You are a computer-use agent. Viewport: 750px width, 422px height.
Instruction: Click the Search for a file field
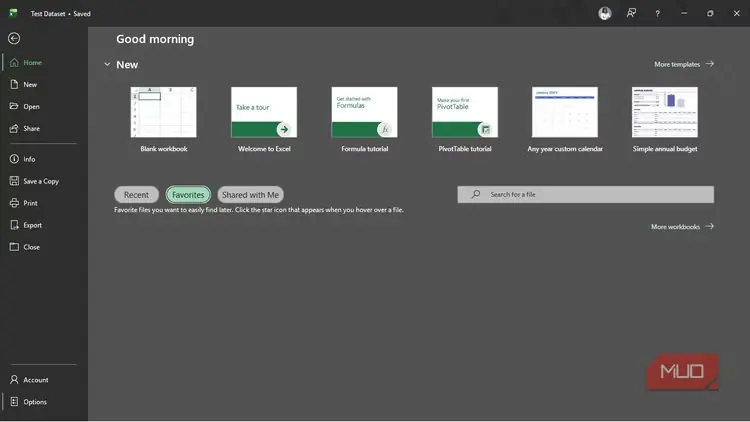click(585, 194)
